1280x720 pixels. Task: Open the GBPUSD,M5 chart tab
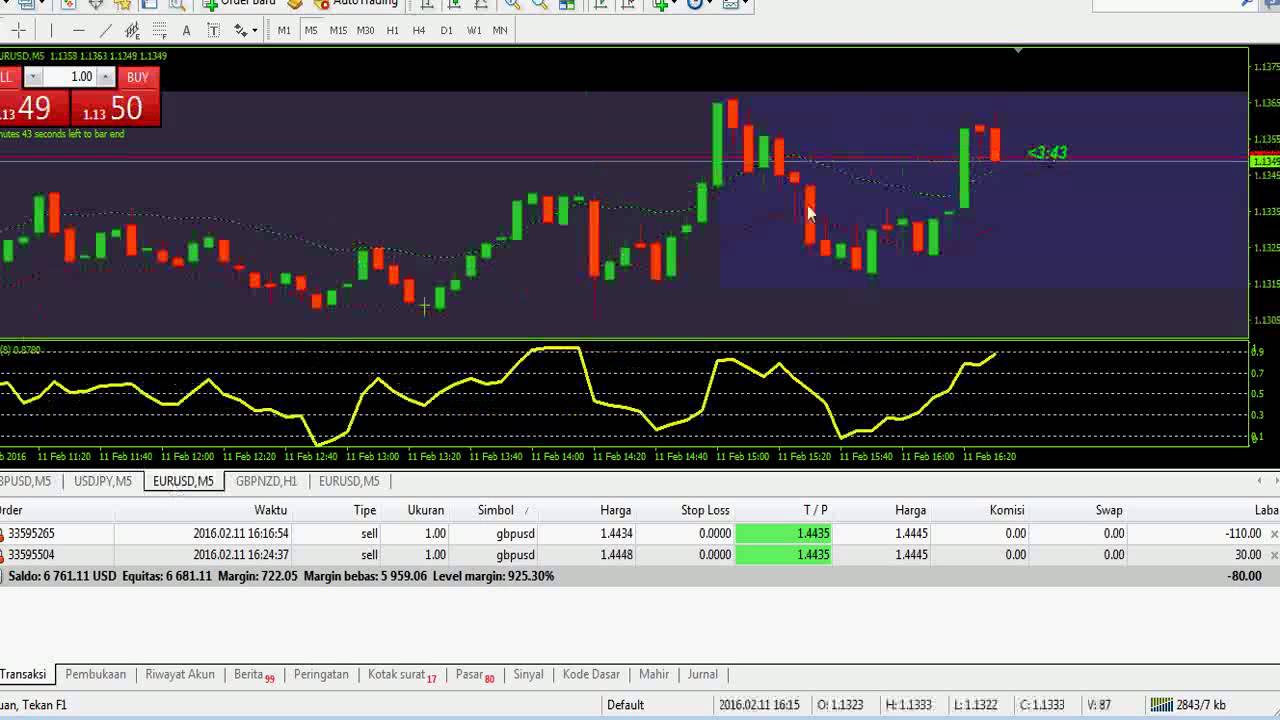click(x=27, y=481)
